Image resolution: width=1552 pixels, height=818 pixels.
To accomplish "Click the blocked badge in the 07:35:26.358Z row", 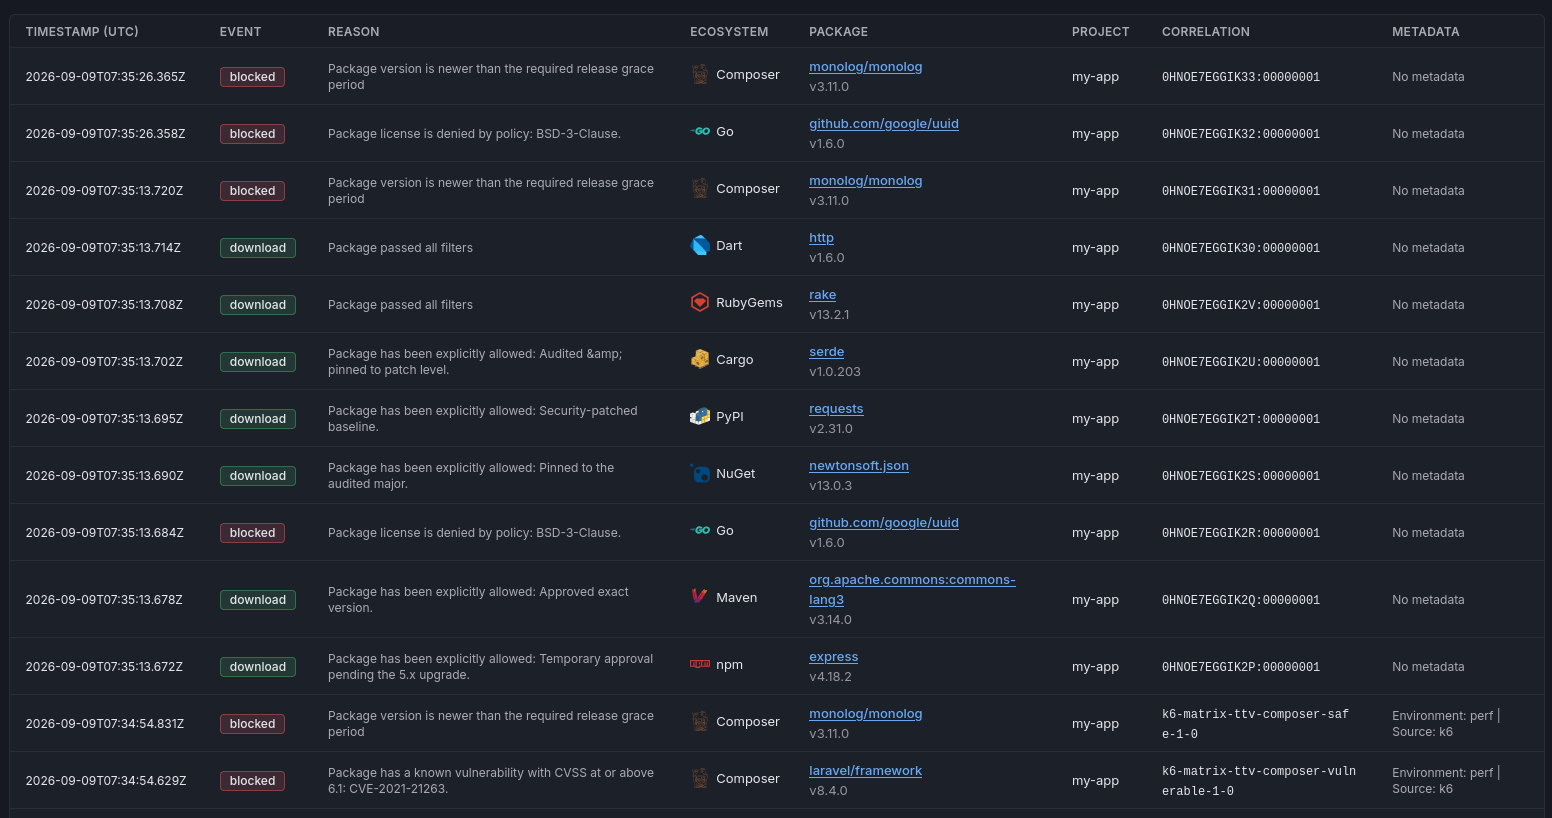I will 252,134.
